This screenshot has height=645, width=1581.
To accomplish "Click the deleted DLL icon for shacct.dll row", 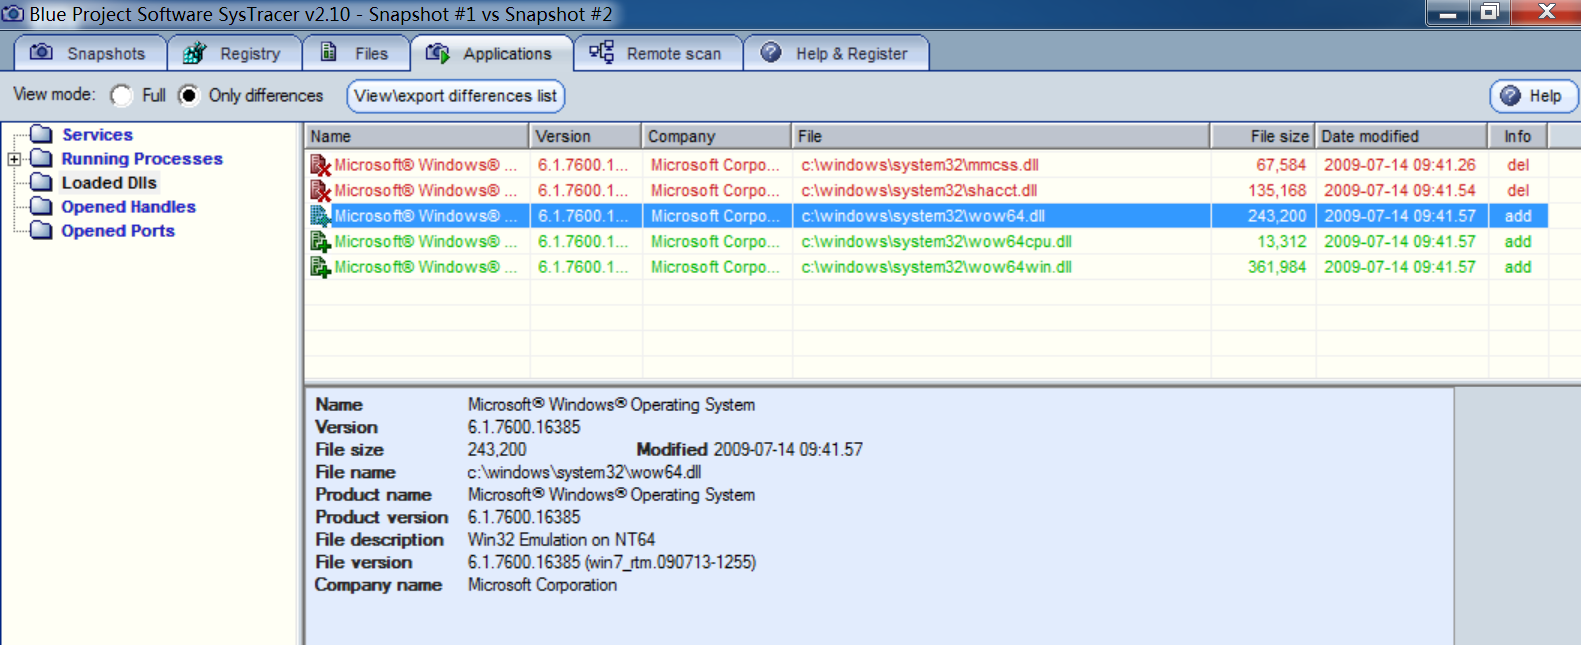I will [x=320, y=190].
